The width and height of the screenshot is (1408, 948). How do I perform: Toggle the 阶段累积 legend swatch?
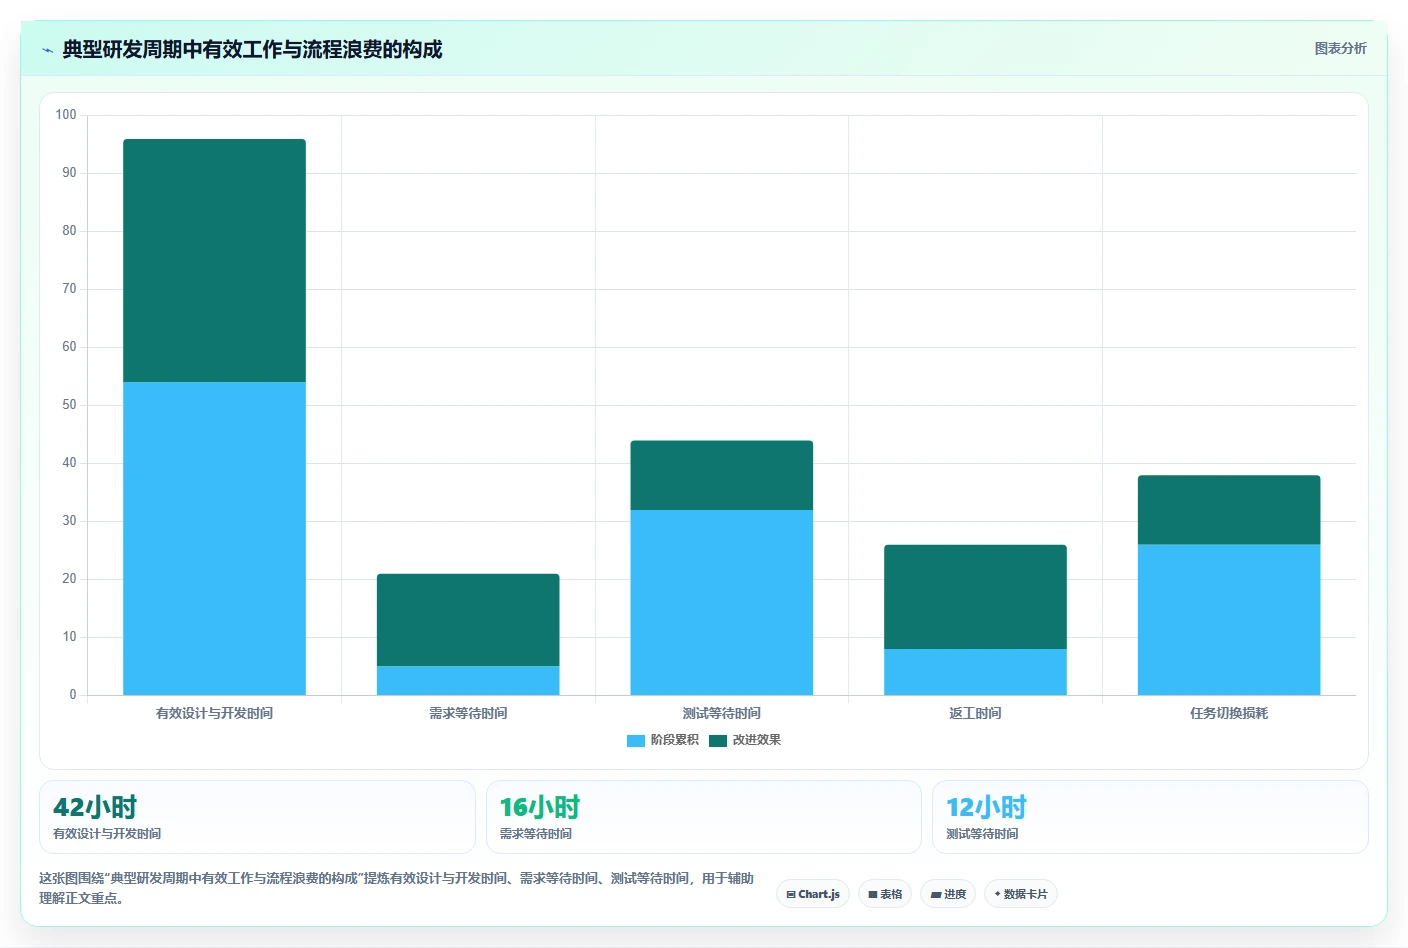pos(636,741)
